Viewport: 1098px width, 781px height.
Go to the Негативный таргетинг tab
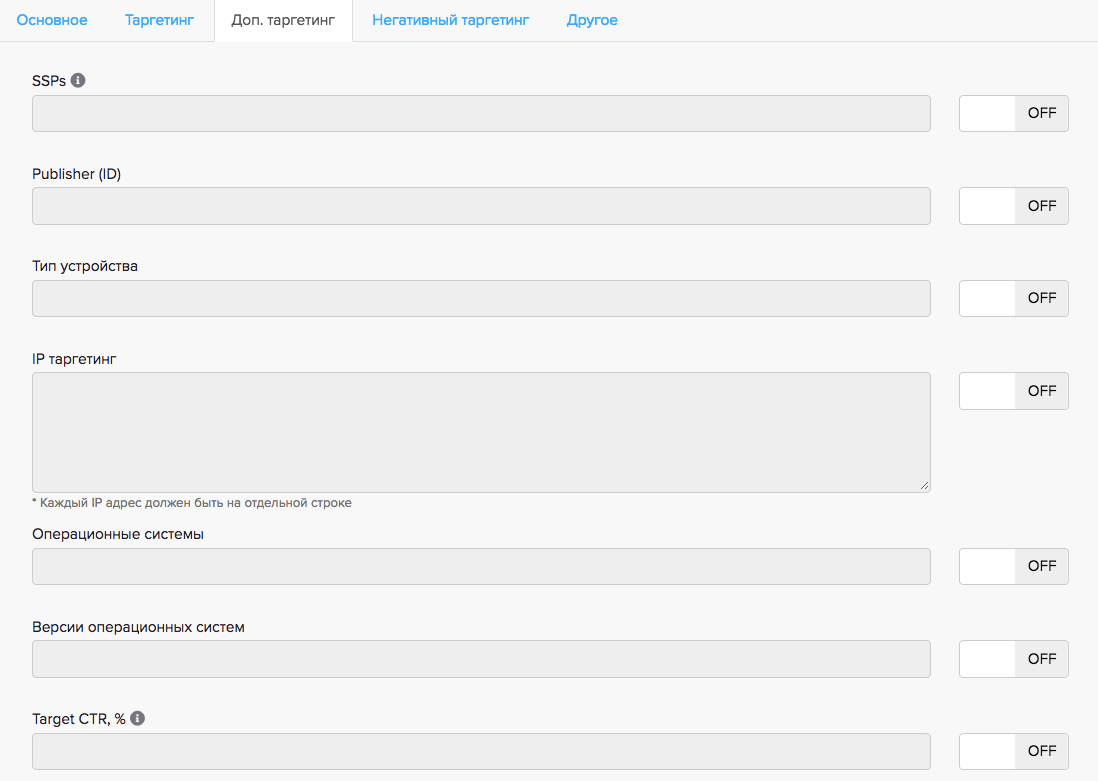point(450,20)
